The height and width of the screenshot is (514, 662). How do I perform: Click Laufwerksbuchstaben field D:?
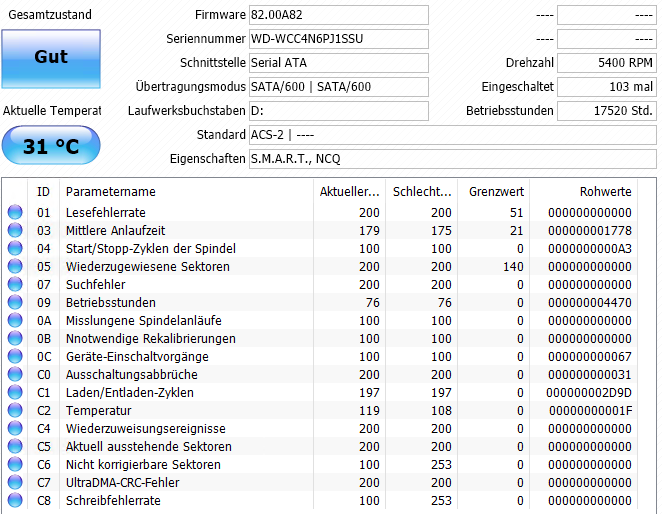339,111
